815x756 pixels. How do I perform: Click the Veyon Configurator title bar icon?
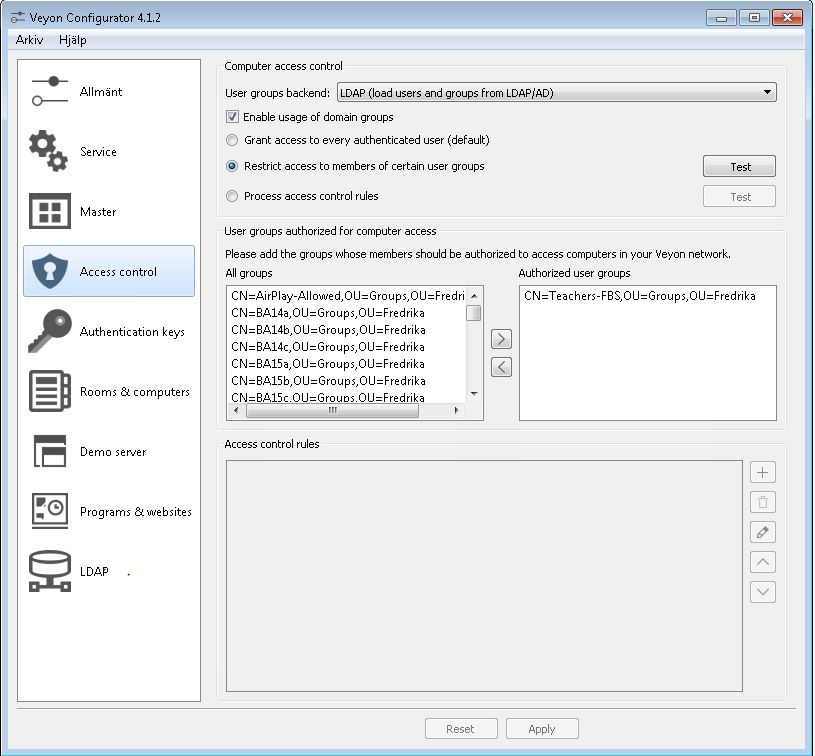coord(17,18)
